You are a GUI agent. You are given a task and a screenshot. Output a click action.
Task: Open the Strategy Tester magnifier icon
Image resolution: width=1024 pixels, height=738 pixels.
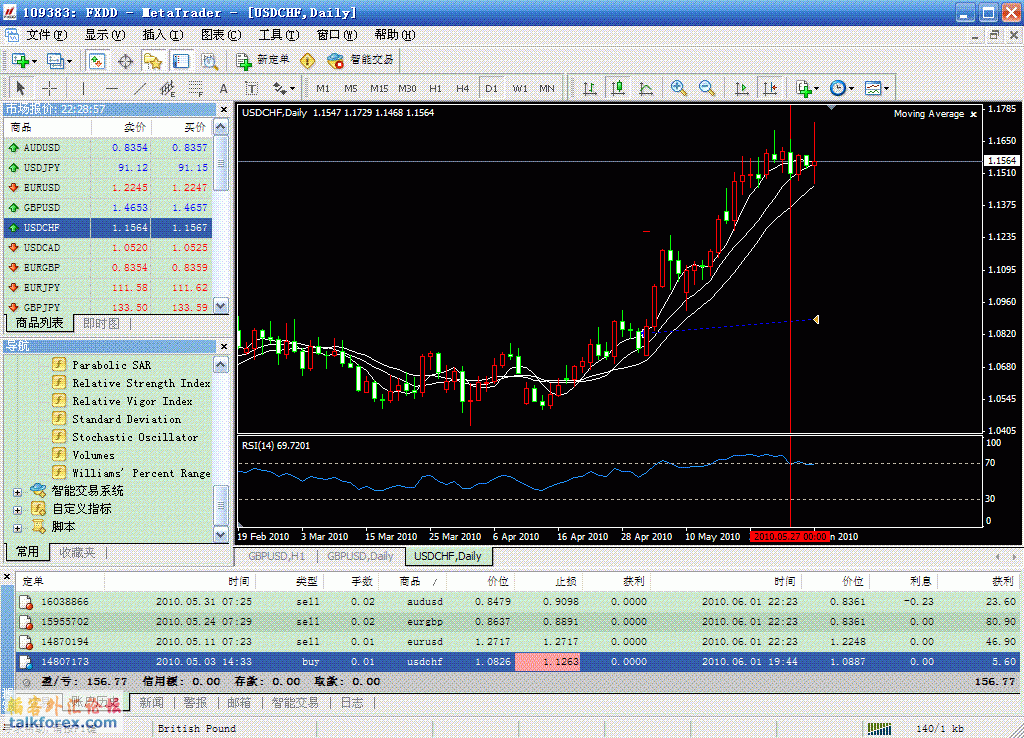[209, 61]
